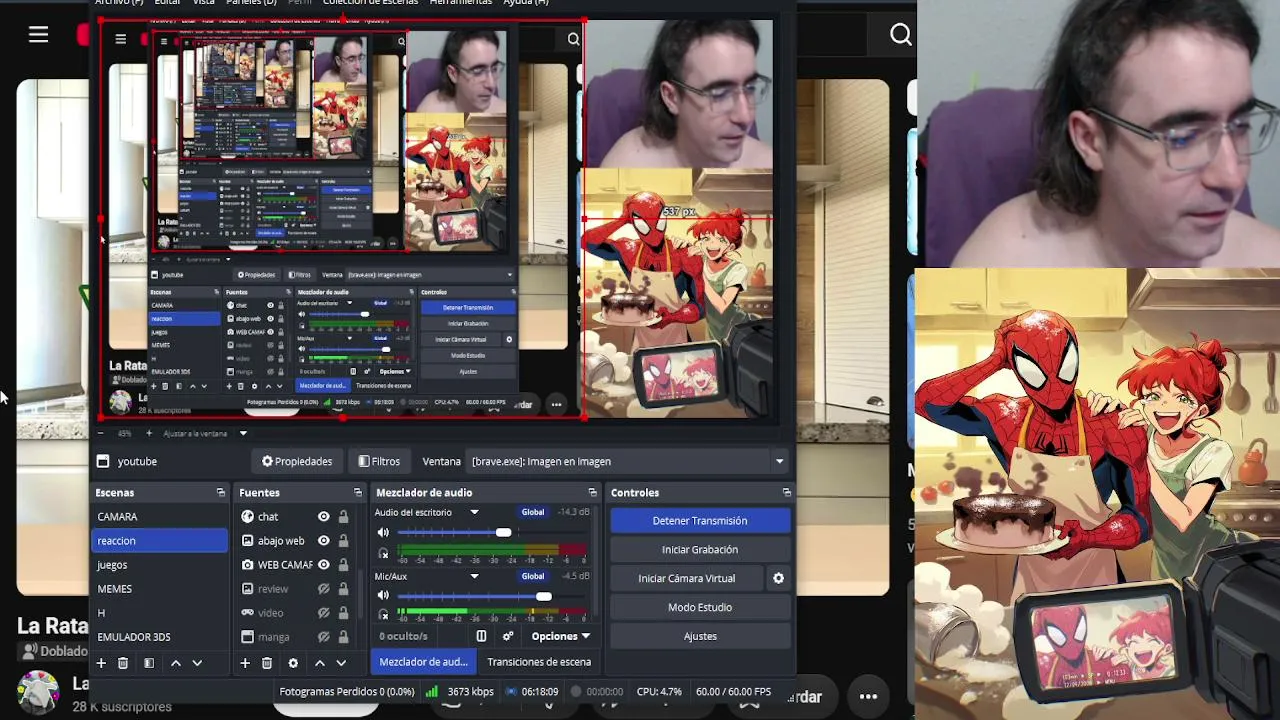Open the three-dots more menu in browser

click(868, 697)
